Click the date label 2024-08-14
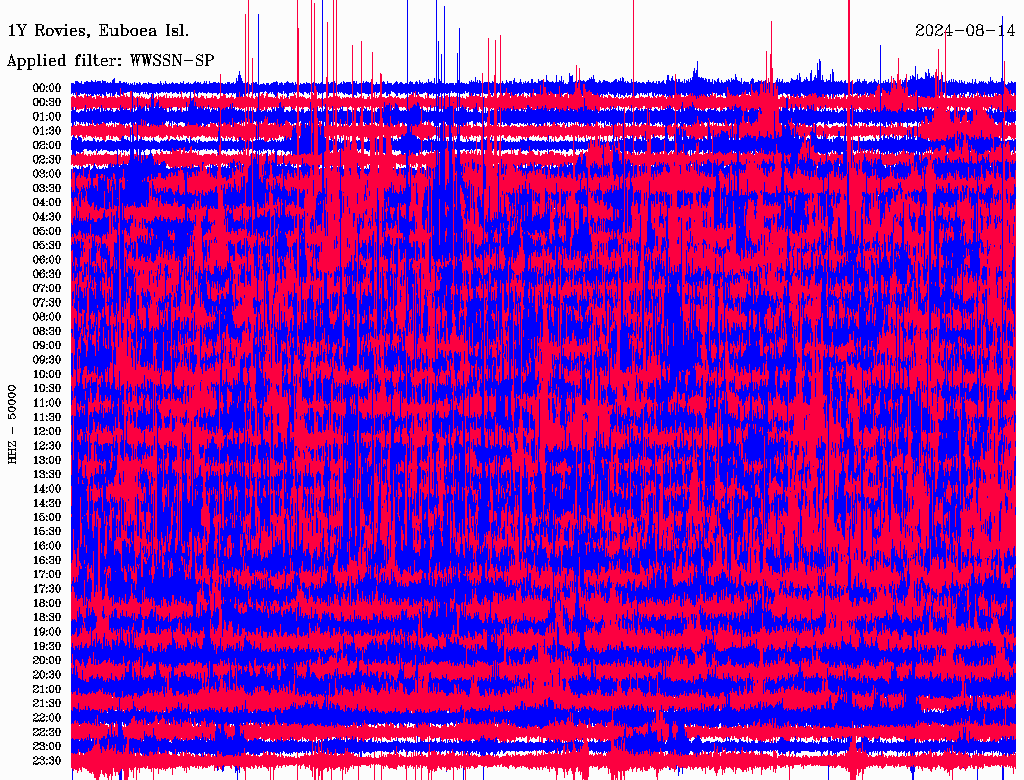Viewport: 1024px width, 780px height. point(965,31)
